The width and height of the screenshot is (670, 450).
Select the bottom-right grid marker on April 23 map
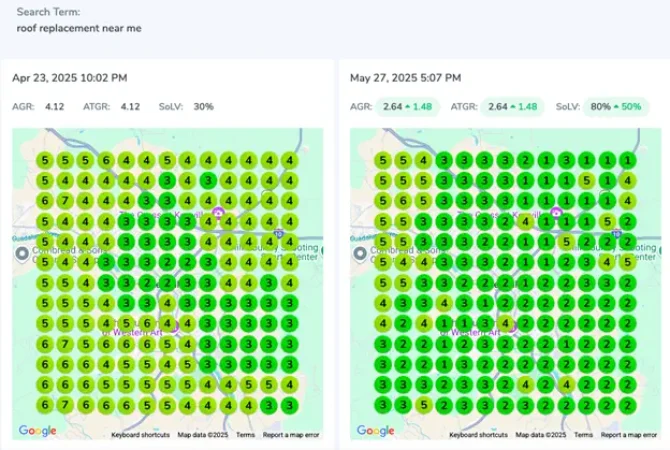coord(289,405)
